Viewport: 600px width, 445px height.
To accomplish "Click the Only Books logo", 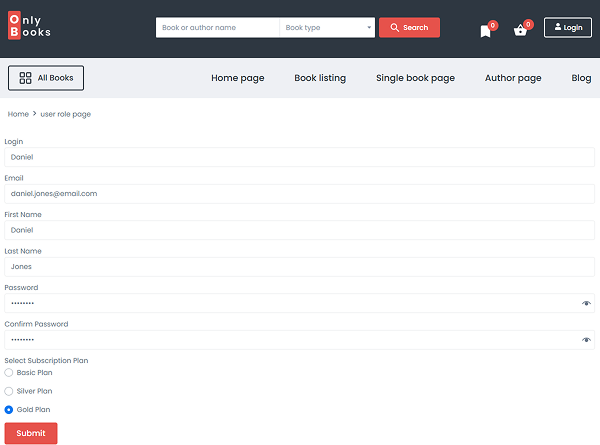I will click(29, 26).
